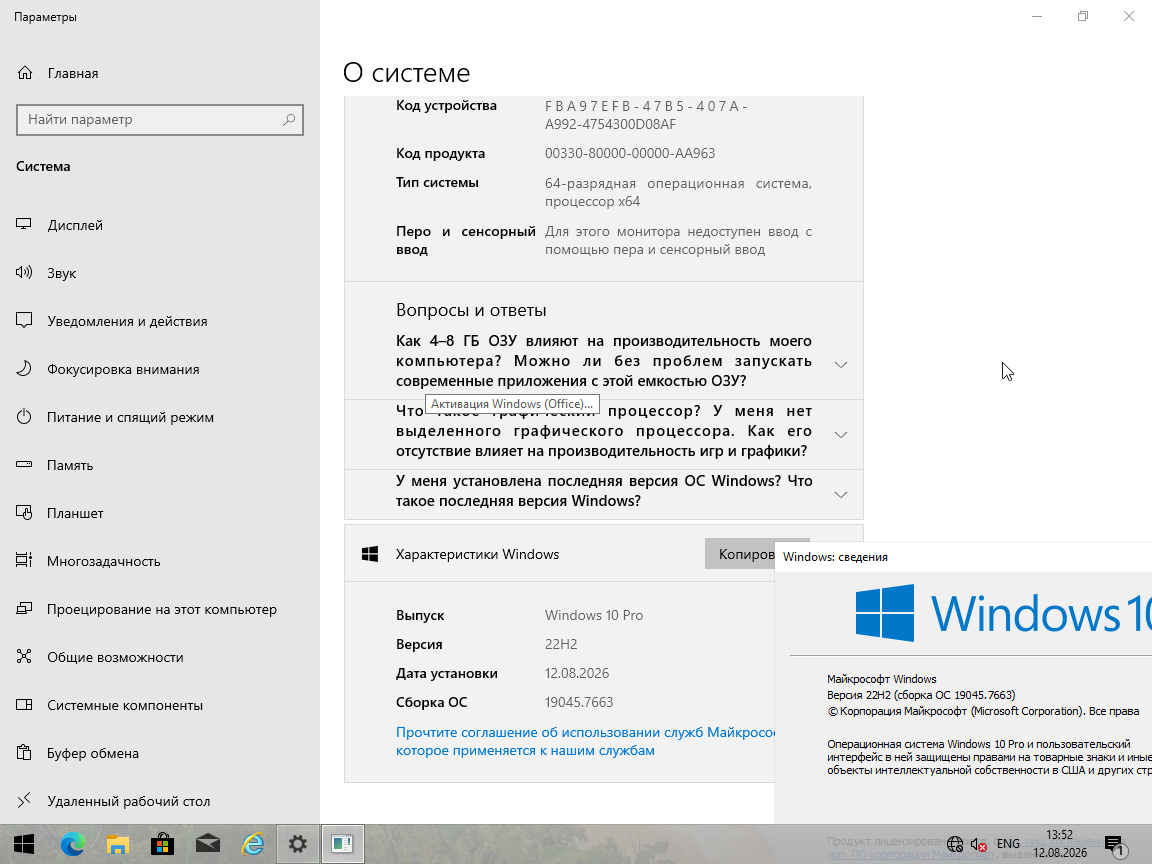The height and width of the screenshot is (864, 1152).
Task: Open the Mail app taskbar icon
Action: pos(208,844)
